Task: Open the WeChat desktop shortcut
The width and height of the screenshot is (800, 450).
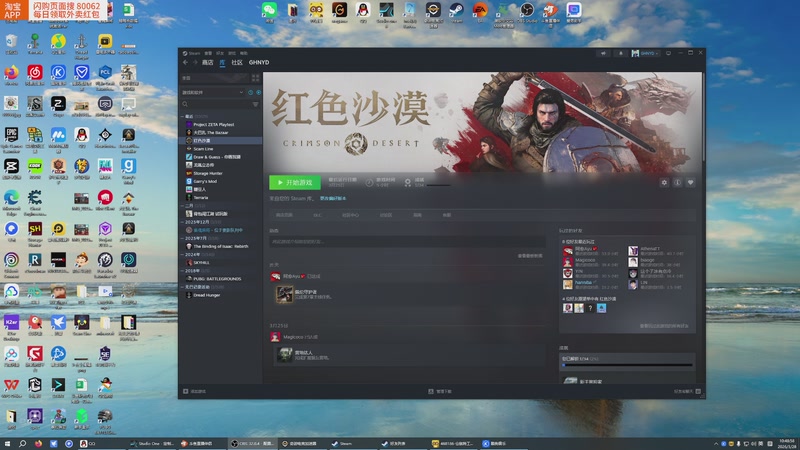Action: point(269,12)
